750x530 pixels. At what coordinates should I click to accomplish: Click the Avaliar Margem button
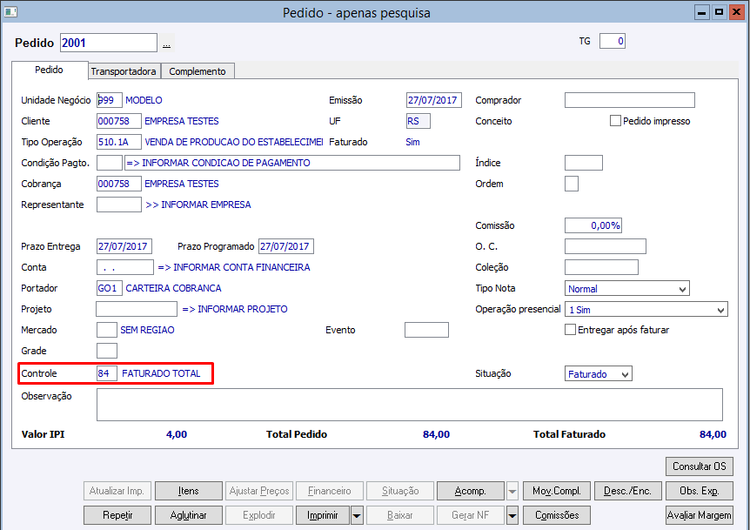pos(699,516)
